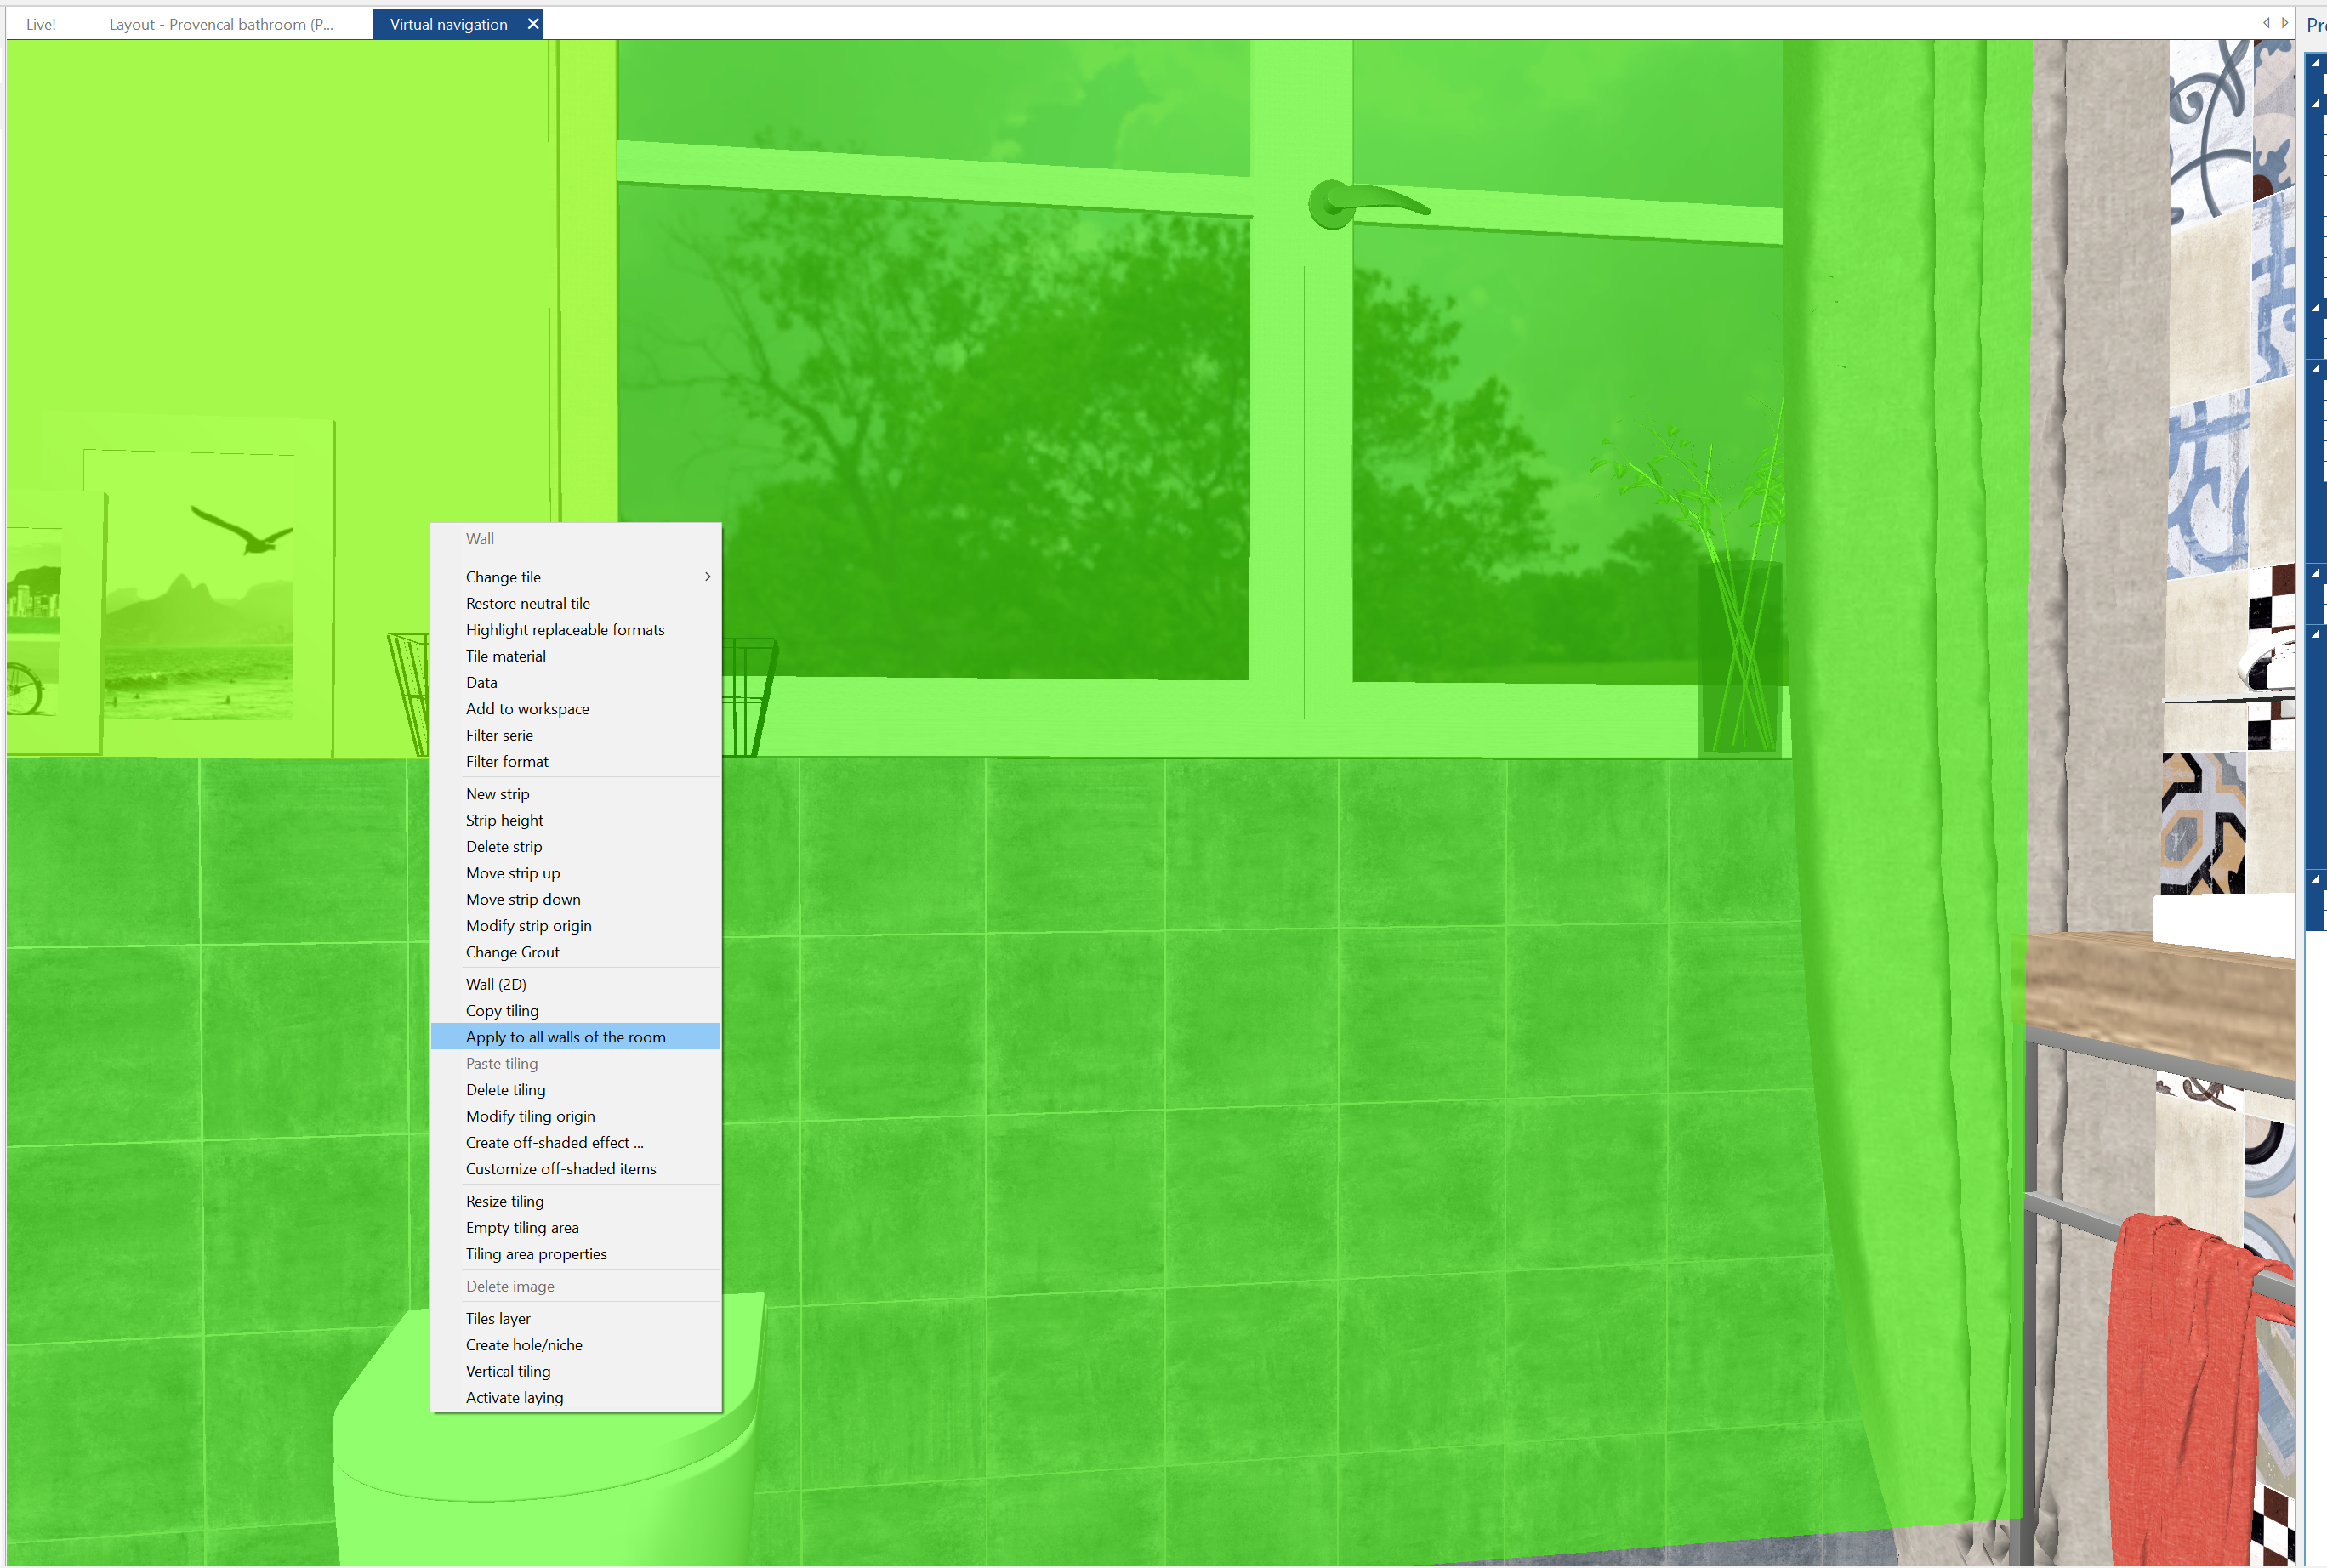Image resolution: width=2327 pixels, height=1568 pixels.
Task: Open the Change tile submenu
Action: [x=575, y=577]
